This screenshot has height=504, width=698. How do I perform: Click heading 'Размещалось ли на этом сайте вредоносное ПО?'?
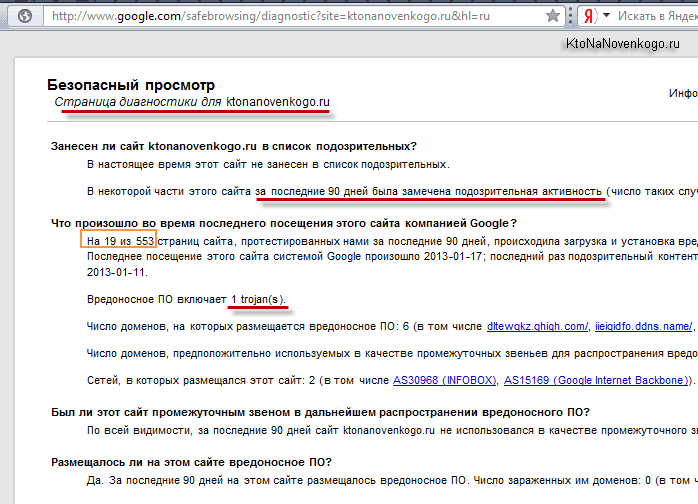point(191,462)
